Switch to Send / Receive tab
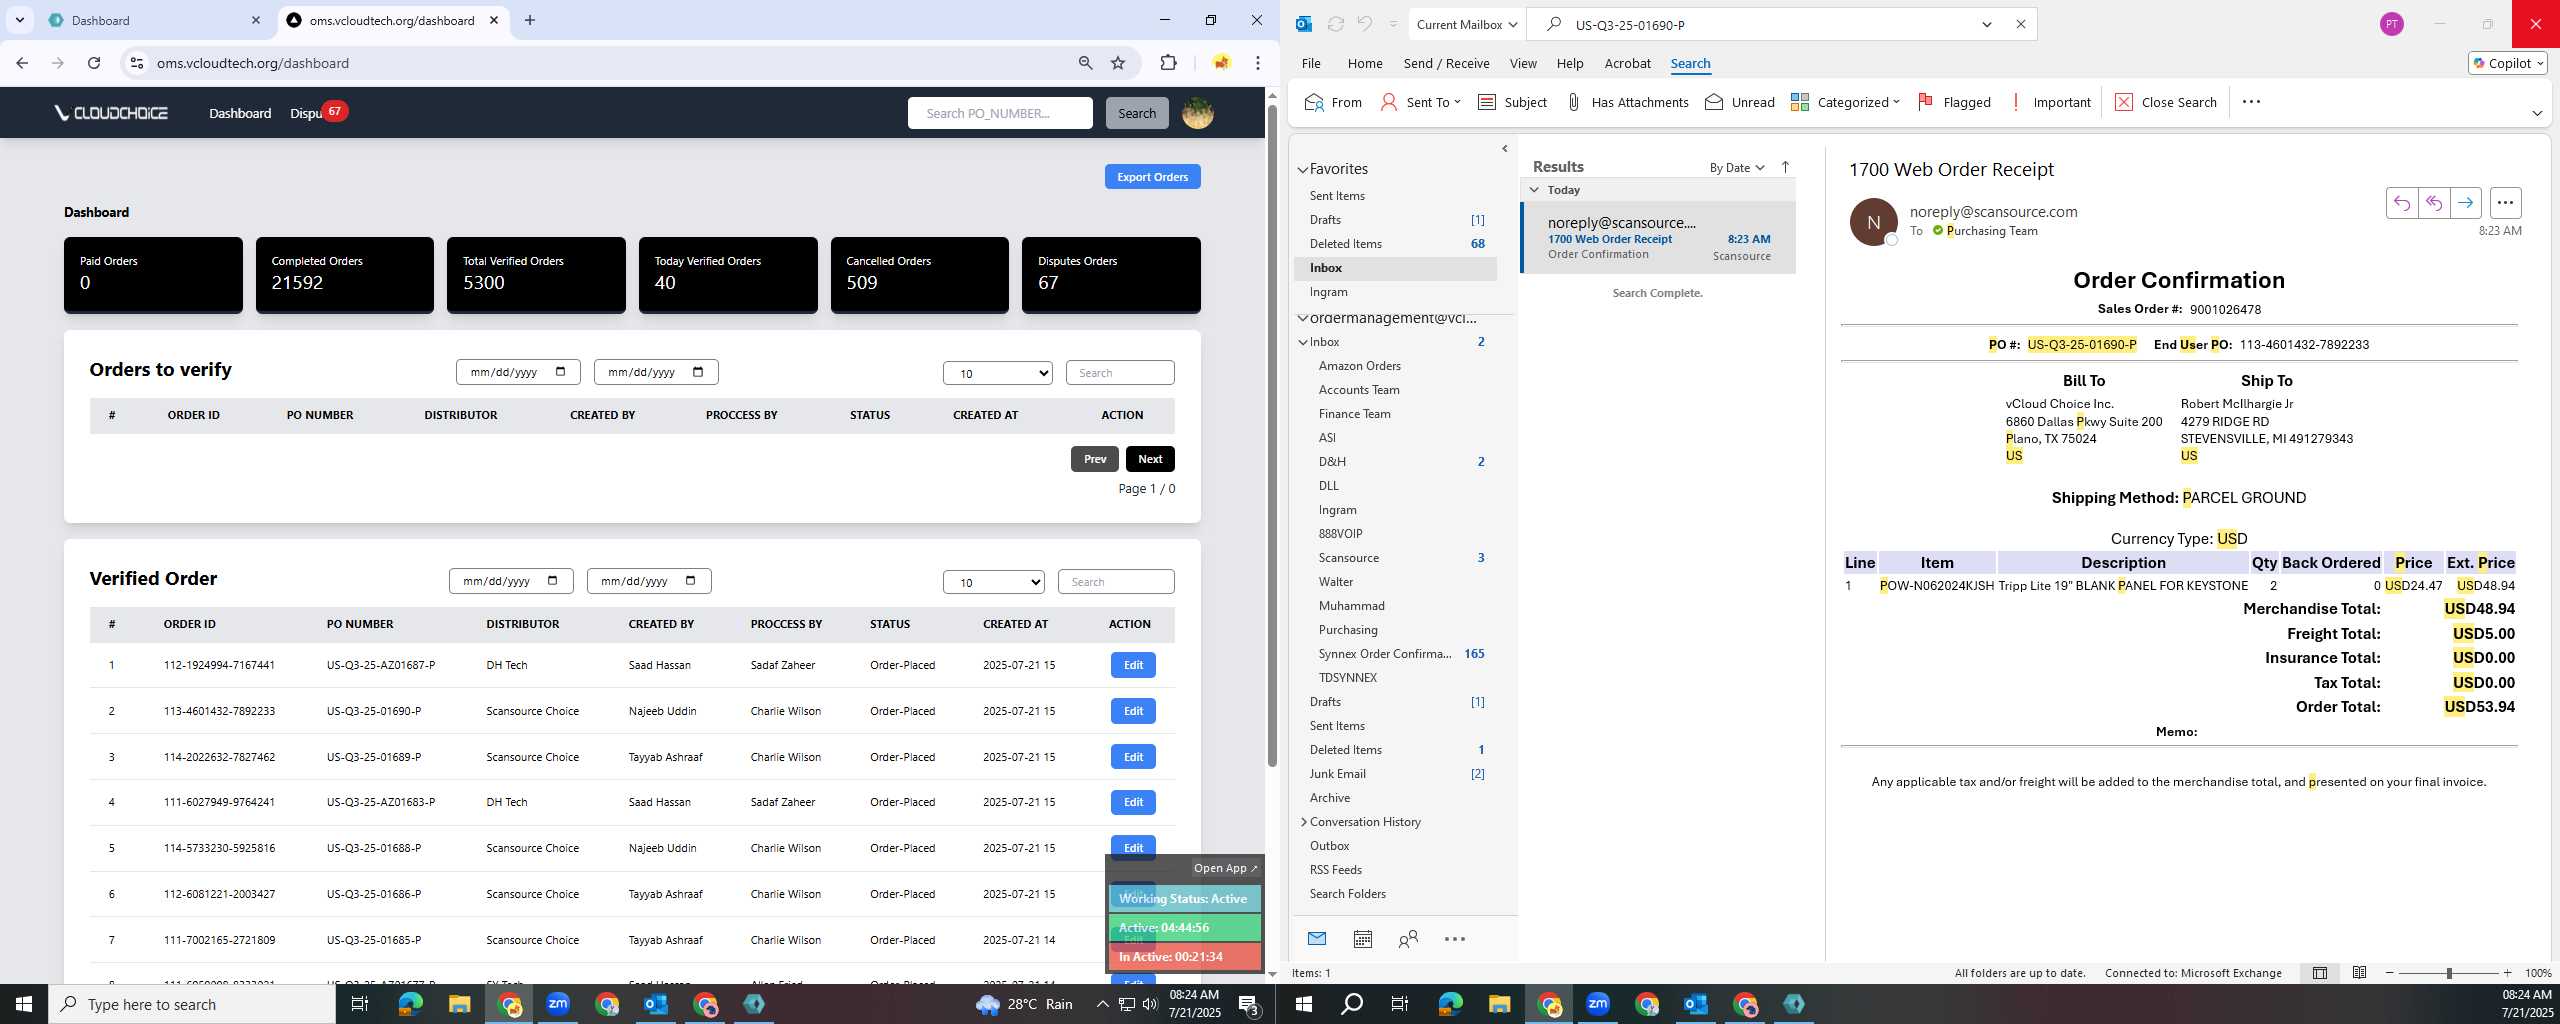 pos(1446,63)
